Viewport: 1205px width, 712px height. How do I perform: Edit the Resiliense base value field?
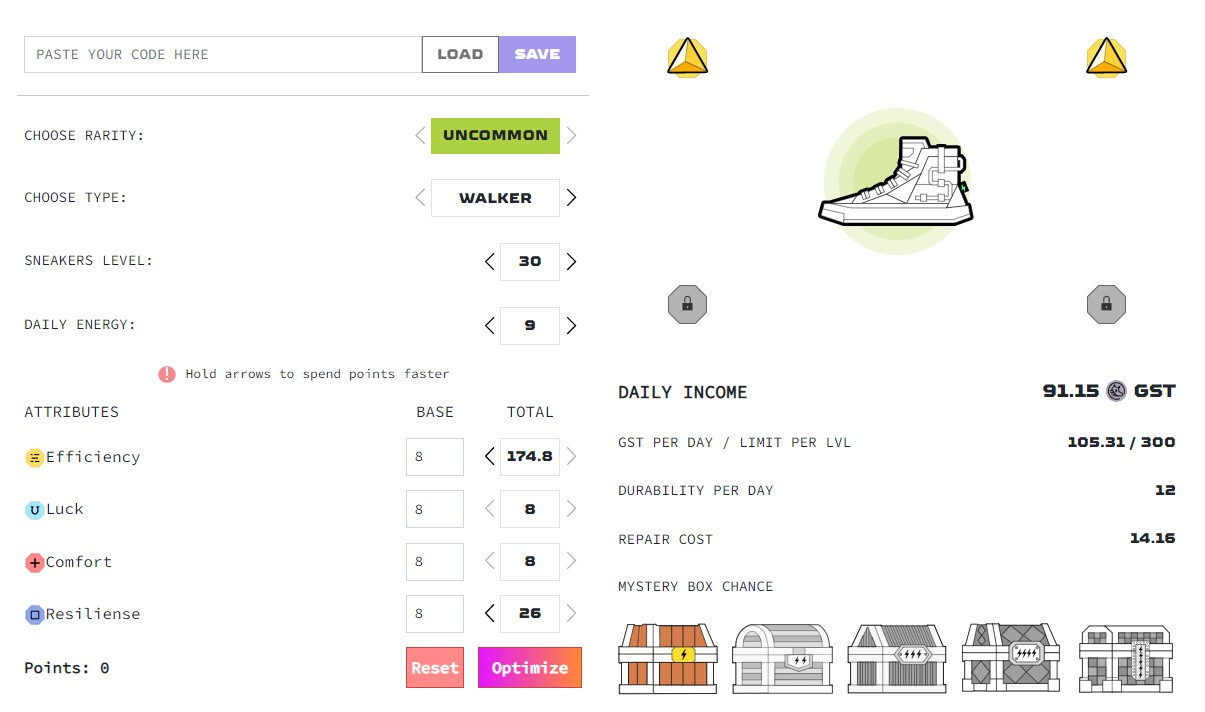tap(435, 614)
